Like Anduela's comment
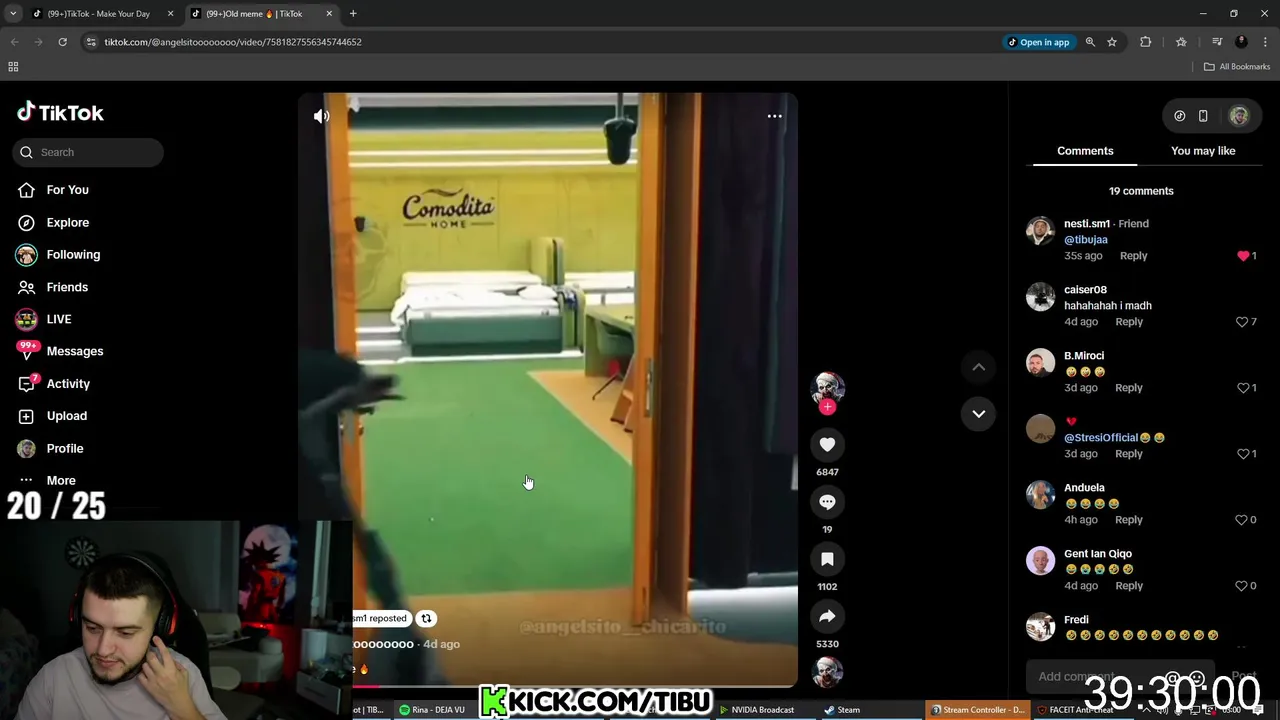 (x=1242, y=520)
